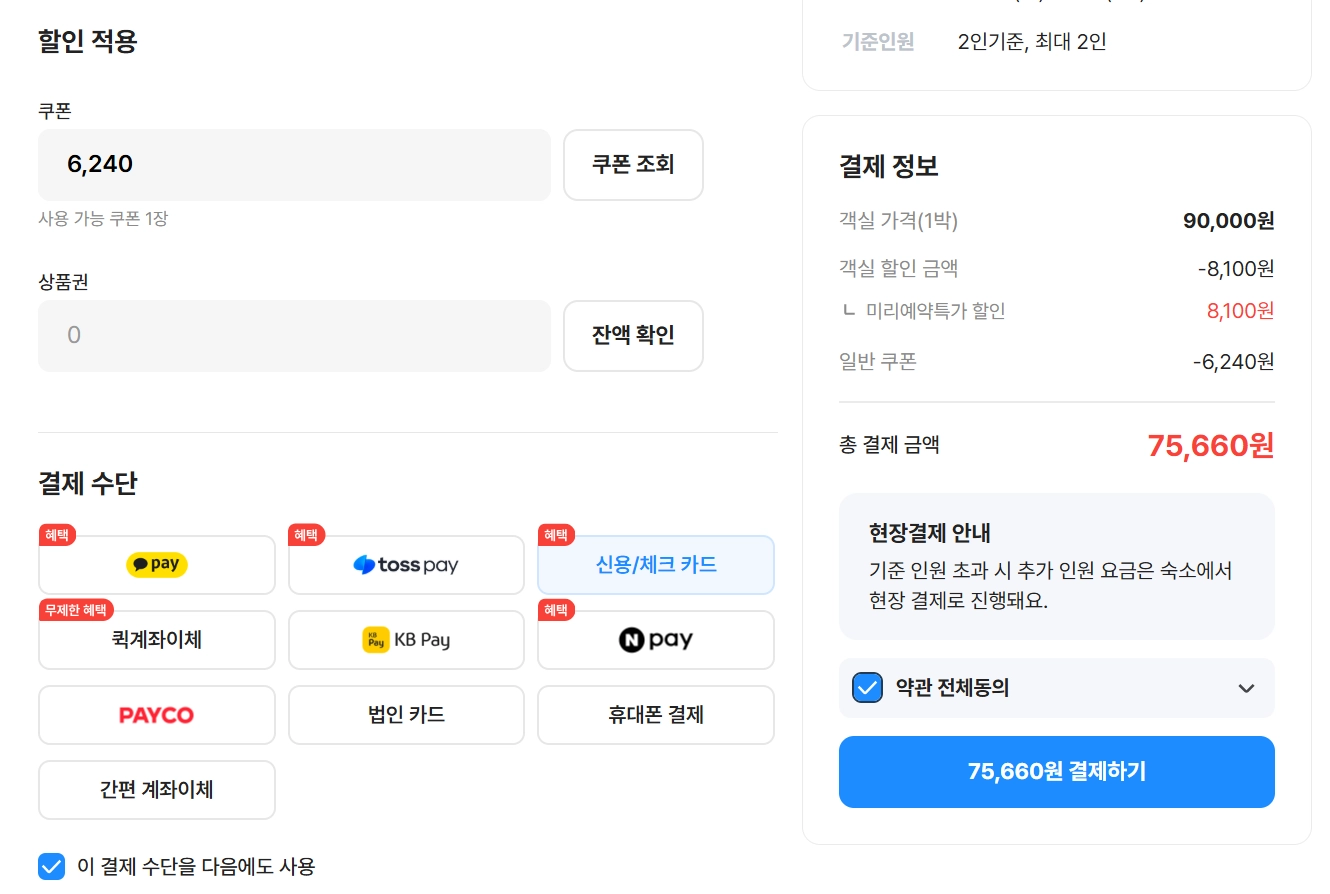
Task: Click 잔액 확인 button for gift voucher
Action: 633,336
